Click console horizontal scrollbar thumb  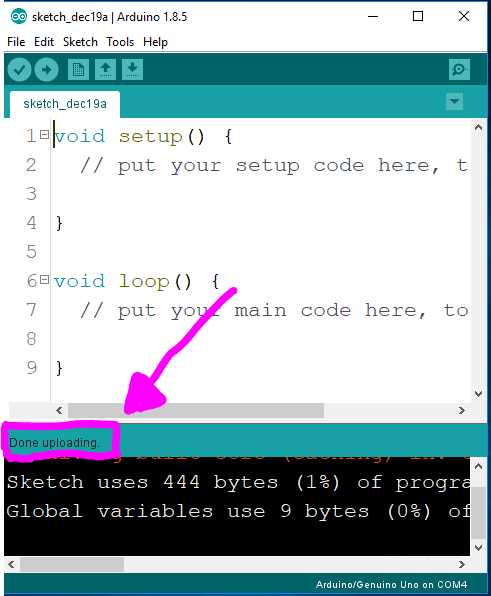(x=72, y=564)
